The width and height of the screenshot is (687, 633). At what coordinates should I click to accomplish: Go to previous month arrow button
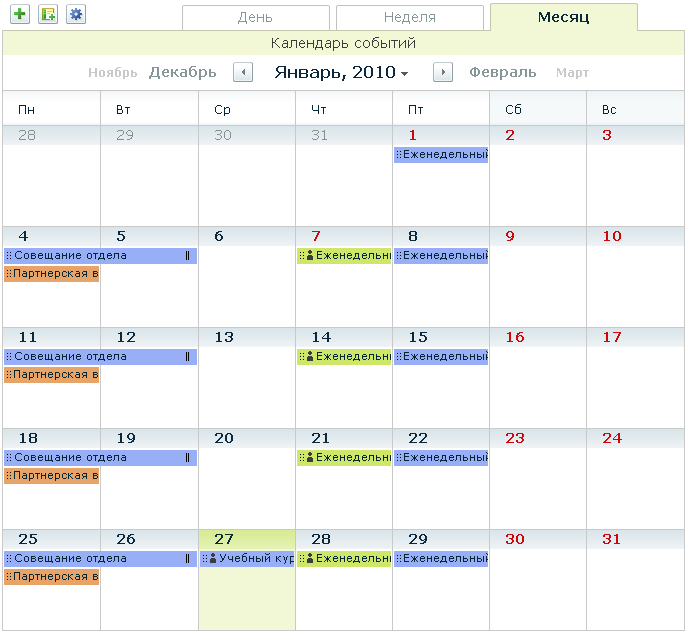(x=243, y=73)
